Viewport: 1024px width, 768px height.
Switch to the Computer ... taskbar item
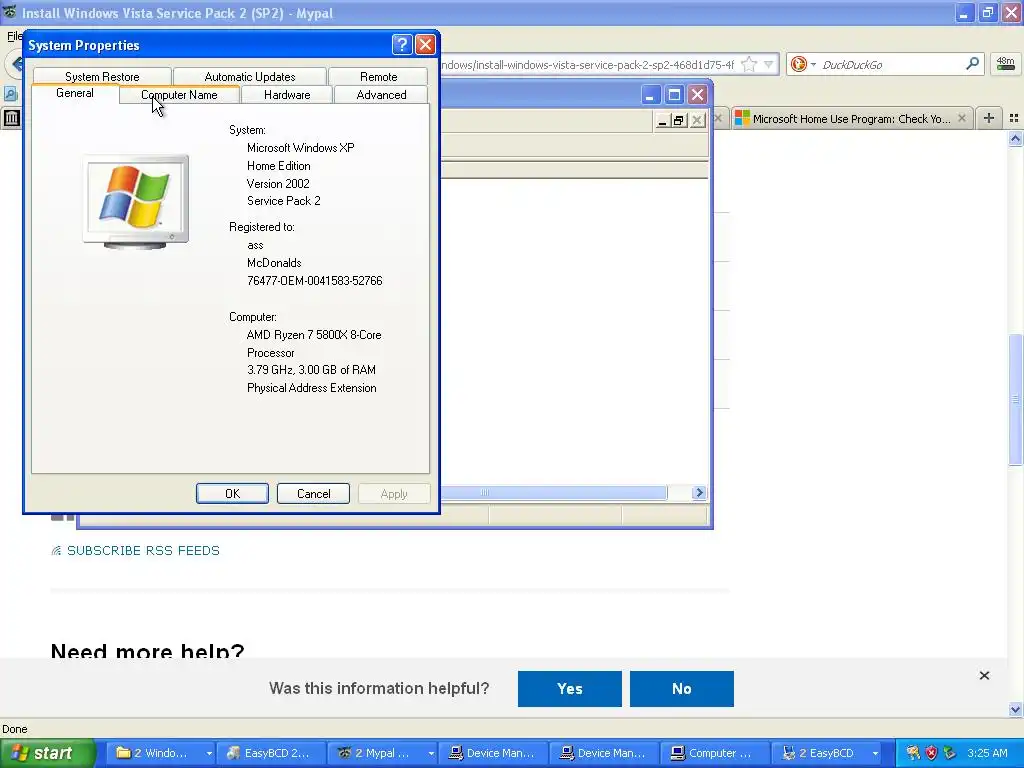(x=715, y=753)
